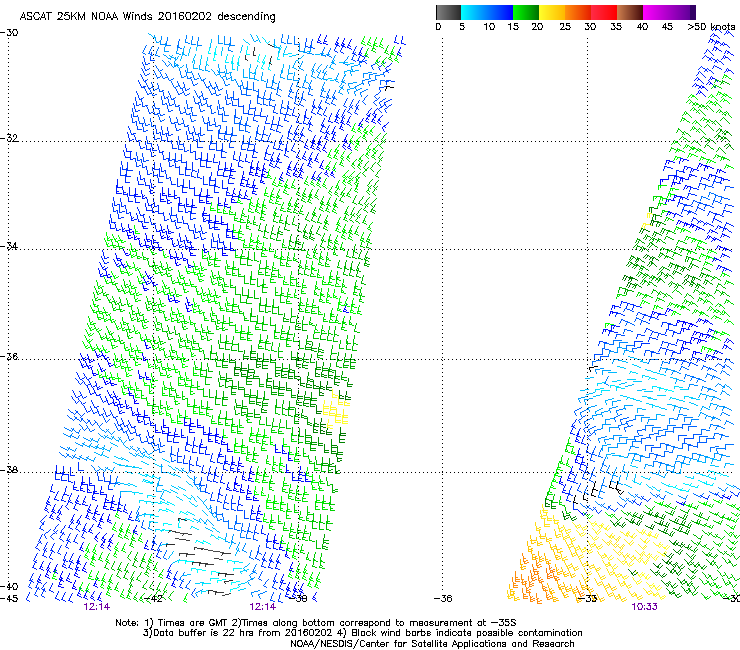Select the brown 35-40 knots color segment

630,12
